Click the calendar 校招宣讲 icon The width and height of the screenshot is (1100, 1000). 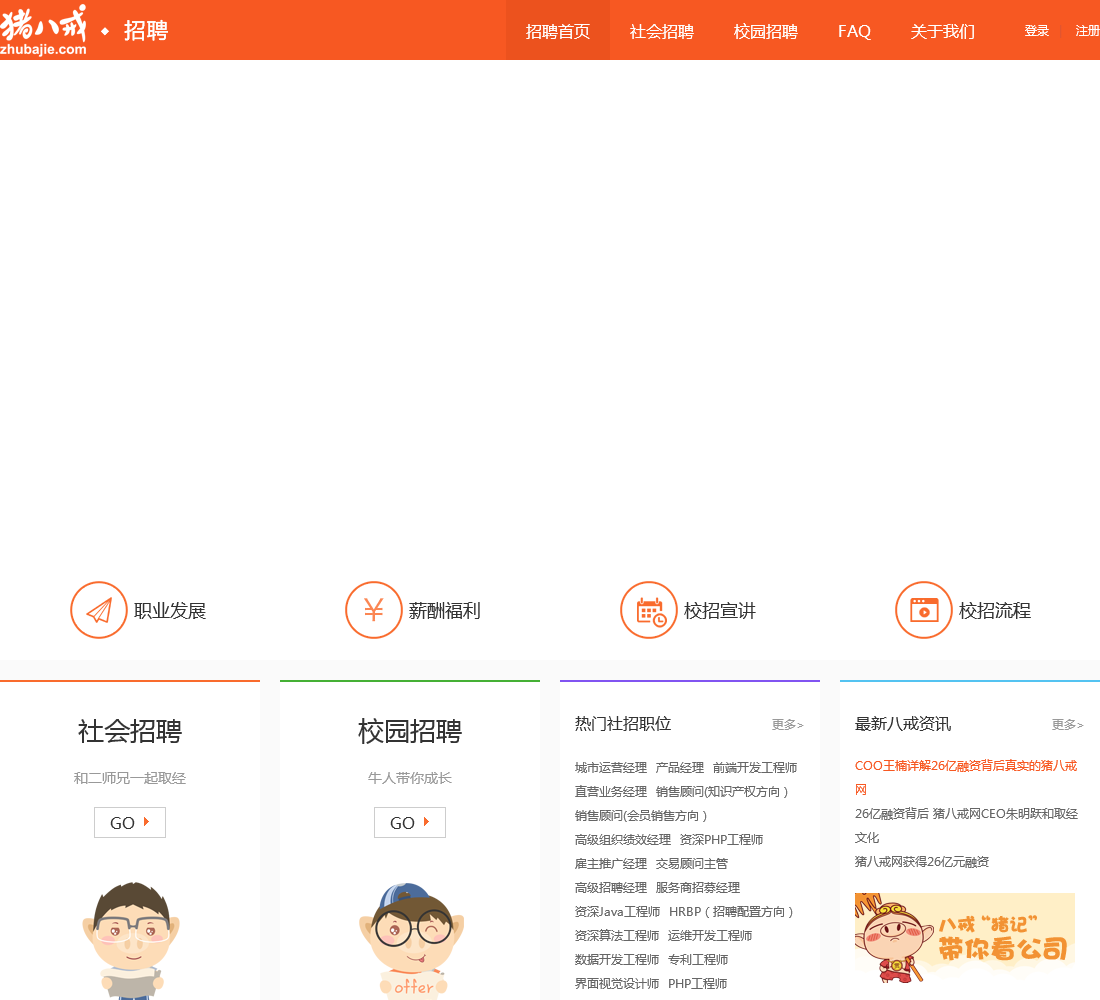pos(648,610)
